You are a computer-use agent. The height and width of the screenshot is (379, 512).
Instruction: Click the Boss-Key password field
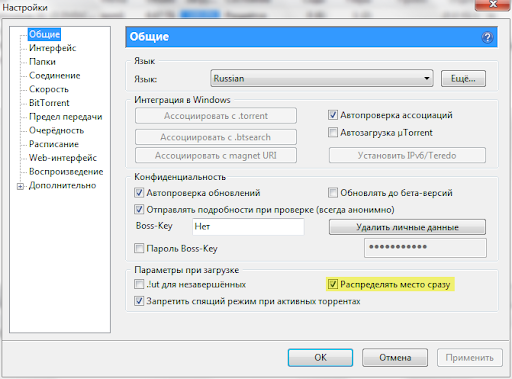[x=425, y=248]
